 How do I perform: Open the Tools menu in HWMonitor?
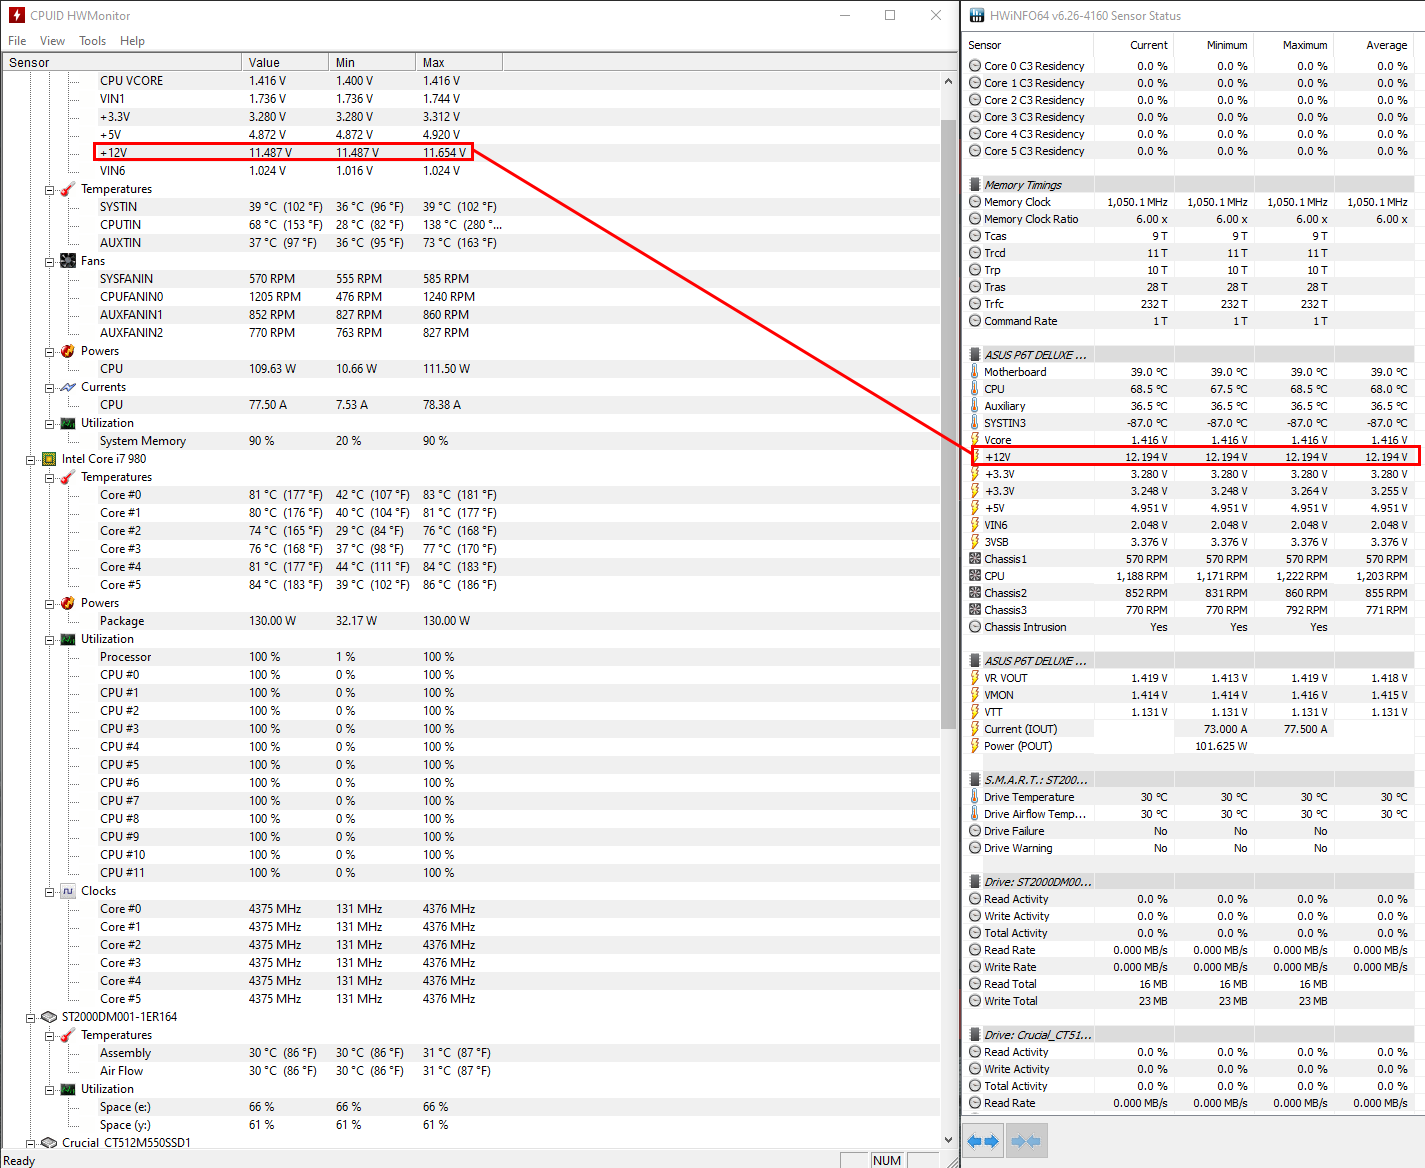[93, 41]
